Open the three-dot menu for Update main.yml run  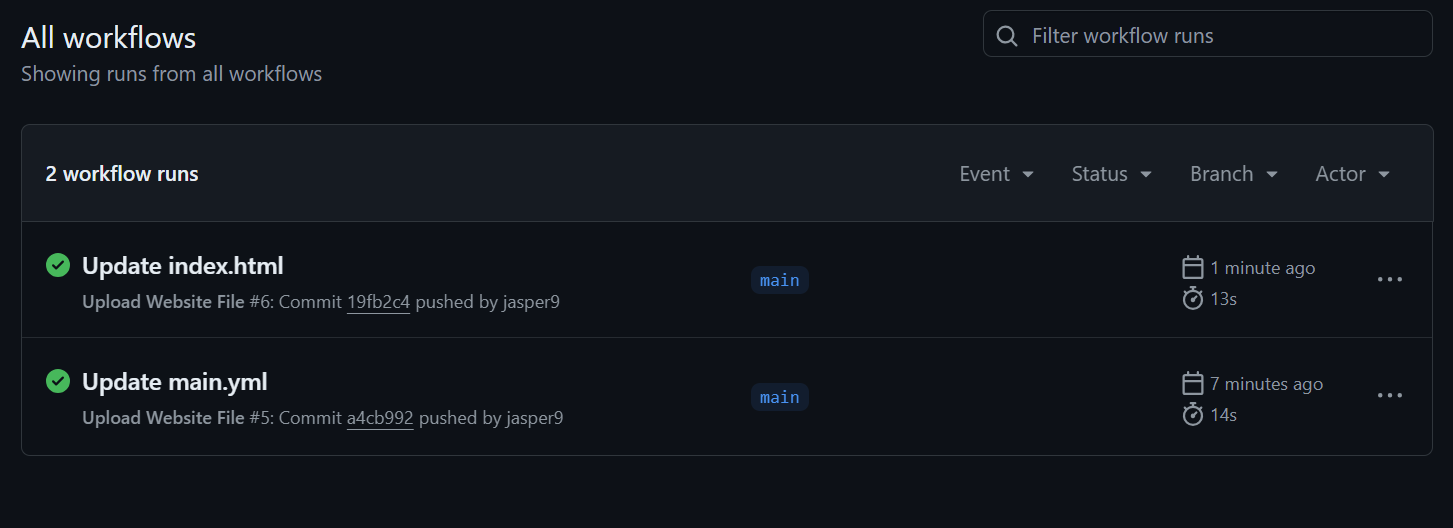pyautogui.click(x=1390, y=396)
